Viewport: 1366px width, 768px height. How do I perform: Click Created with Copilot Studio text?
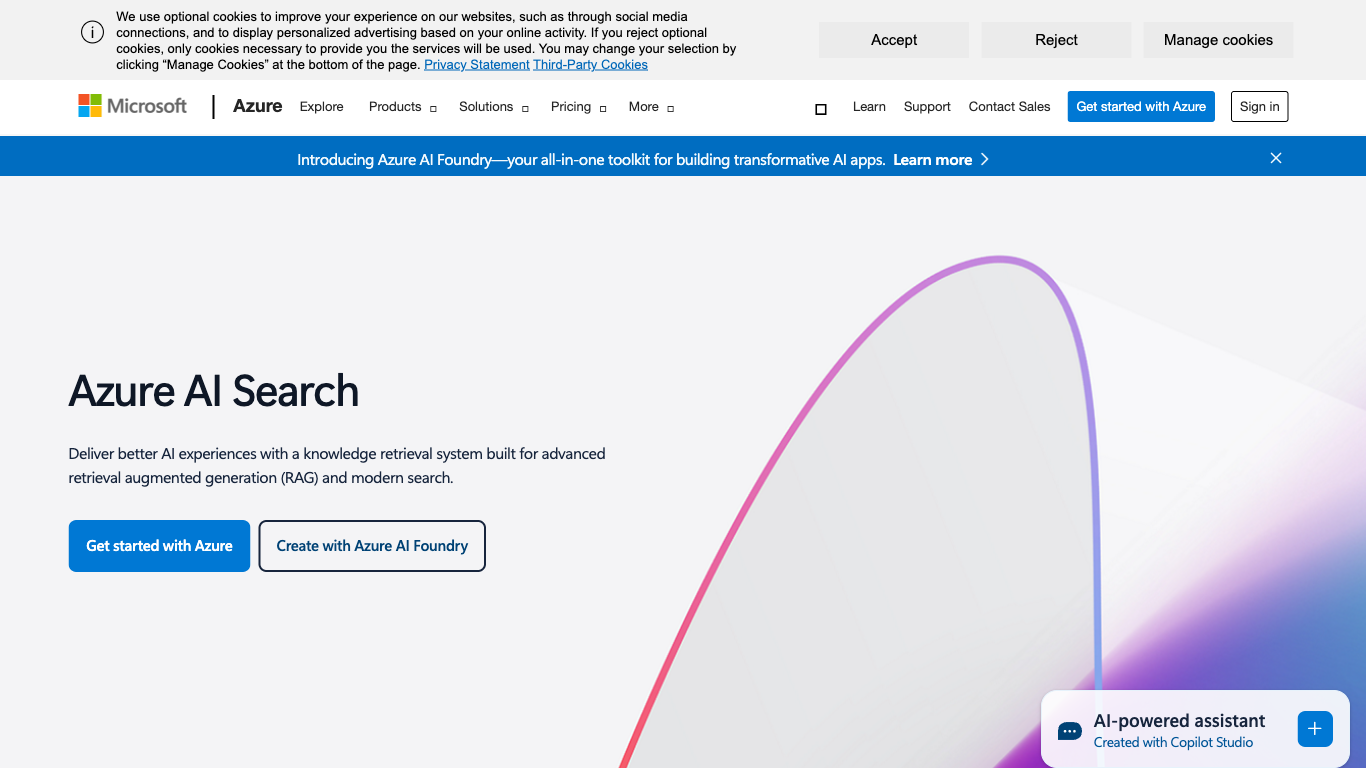pos(1173,743)
